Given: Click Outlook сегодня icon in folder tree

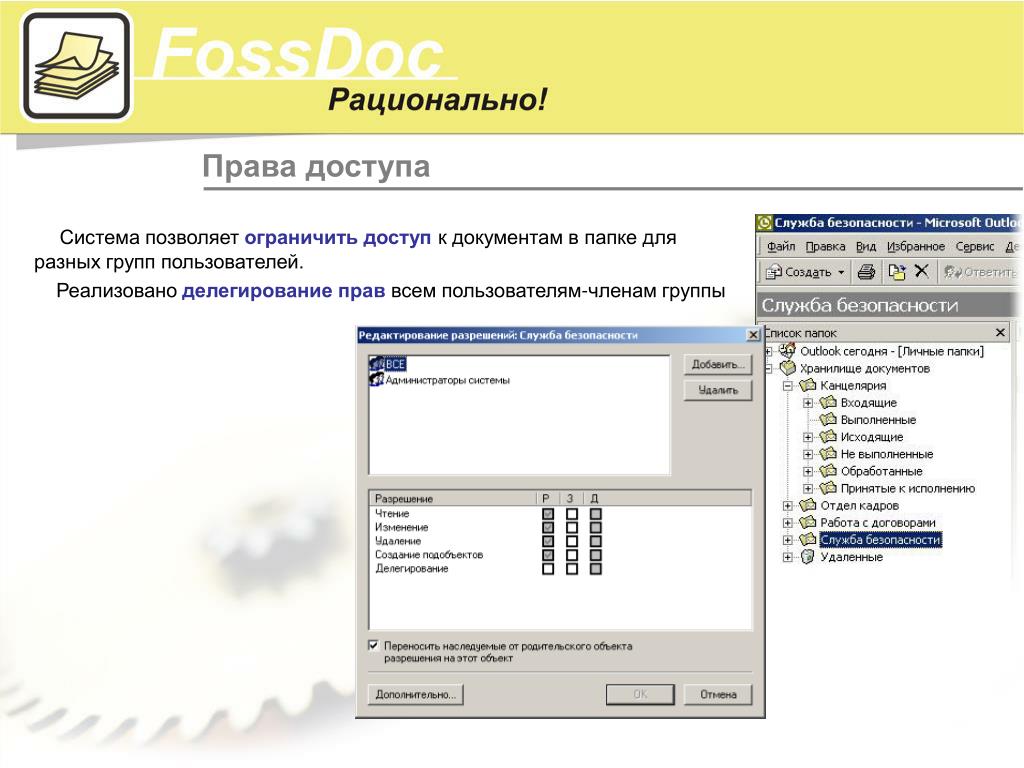Looking at the screenshot, I should (x=787, y=350).
